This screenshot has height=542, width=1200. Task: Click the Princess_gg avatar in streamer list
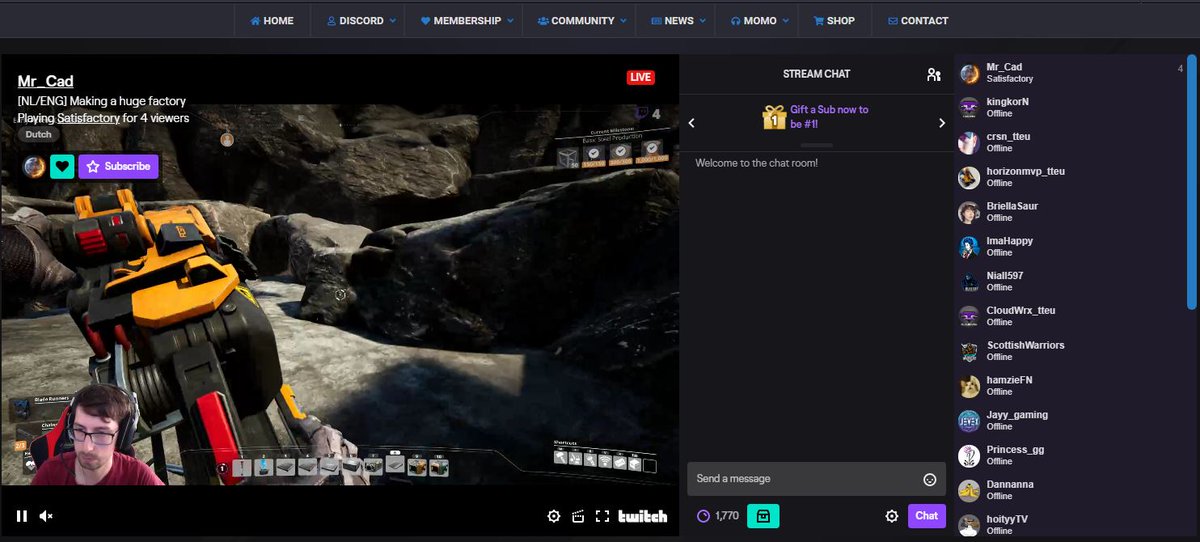pos(969,456)
